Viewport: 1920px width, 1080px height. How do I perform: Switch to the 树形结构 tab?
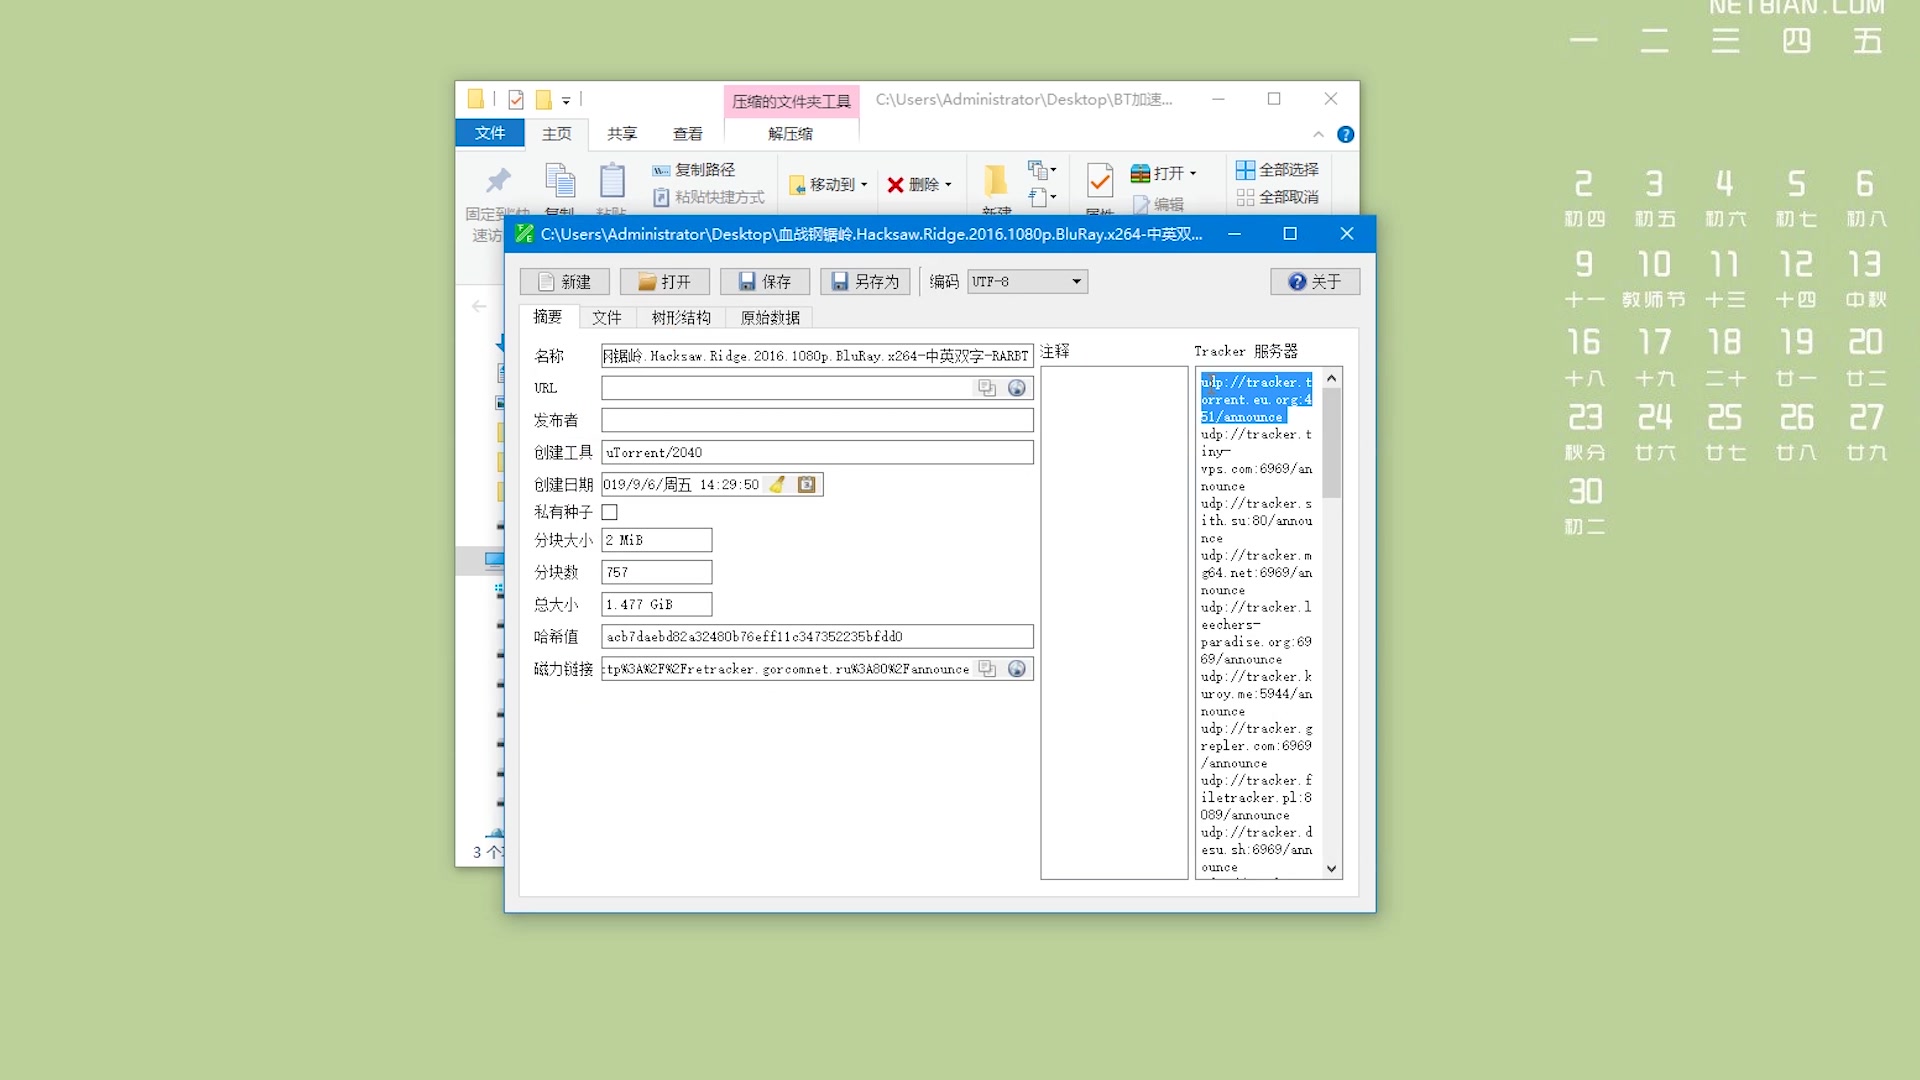[x=681, y=318]
